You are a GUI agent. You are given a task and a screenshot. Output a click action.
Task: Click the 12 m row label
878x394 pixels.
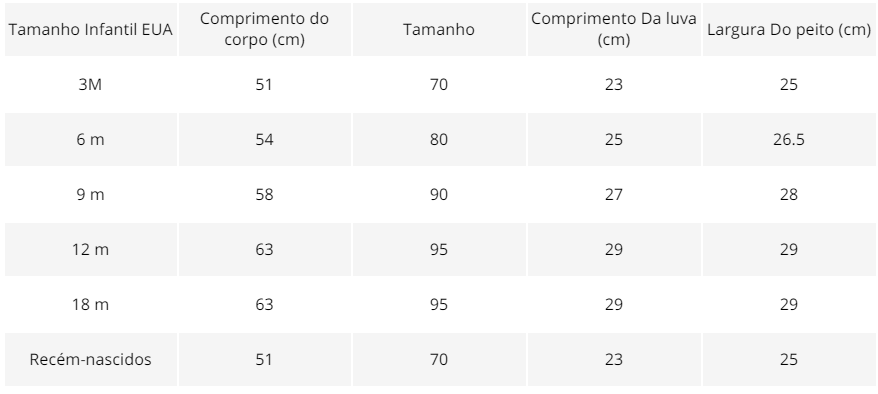[91, 249]
